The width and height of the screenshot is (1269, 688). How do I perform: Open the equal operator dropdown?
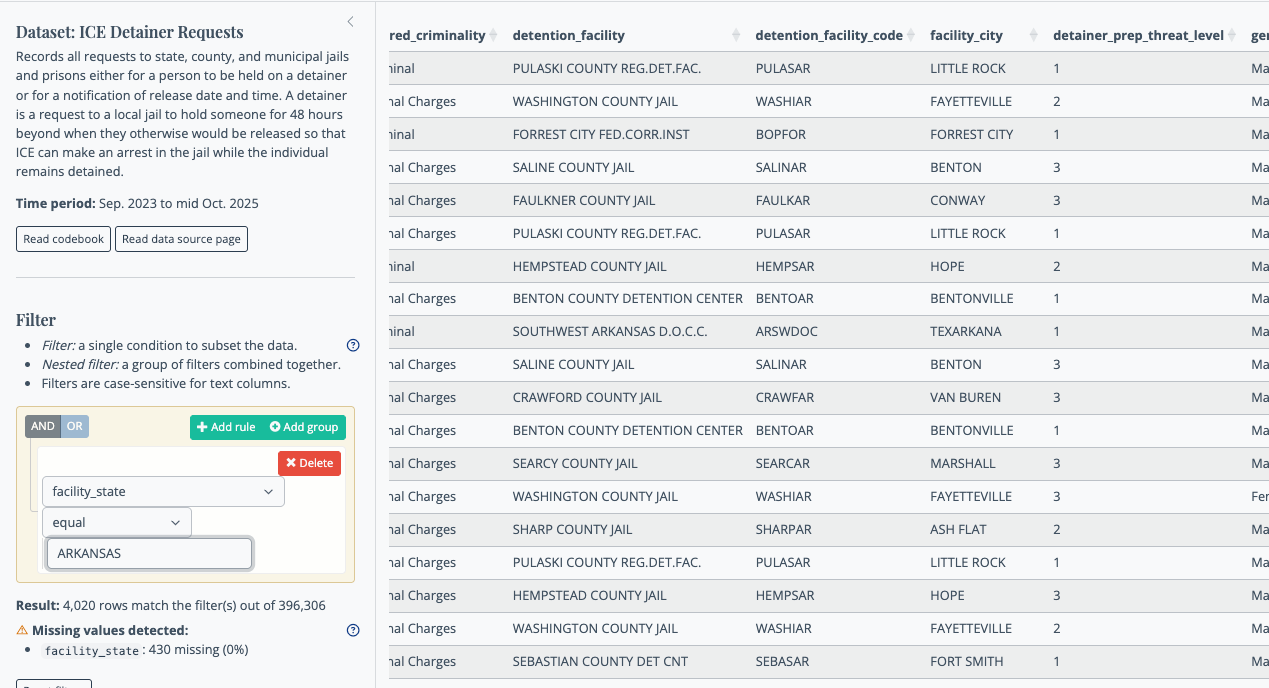coord(116,523)
